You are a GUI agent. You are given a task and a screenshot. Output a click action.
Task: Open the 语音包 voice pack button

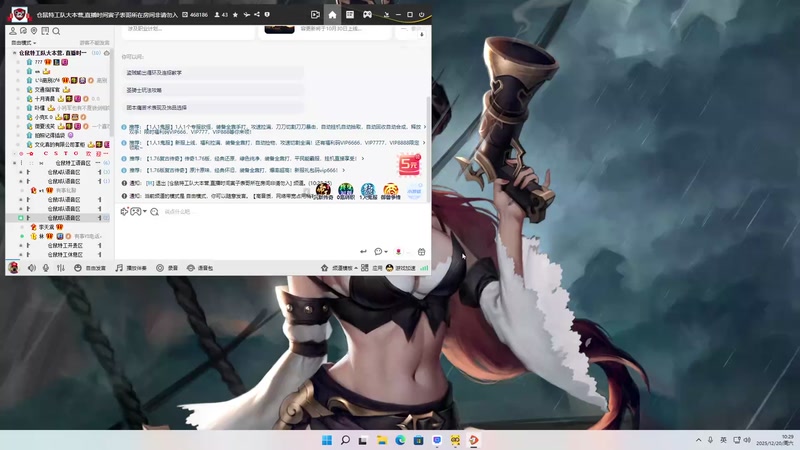click(x=199, y=268)
